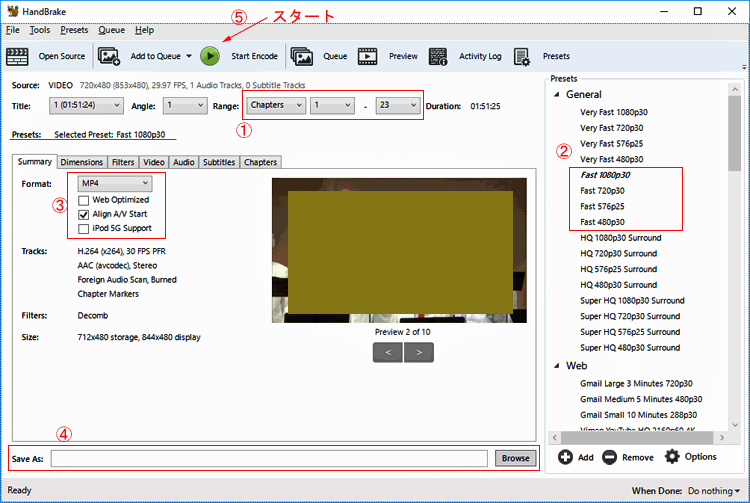The image size is (750, 503).
Task: Click the Remove preset minus icon
Action: point(609,457)
